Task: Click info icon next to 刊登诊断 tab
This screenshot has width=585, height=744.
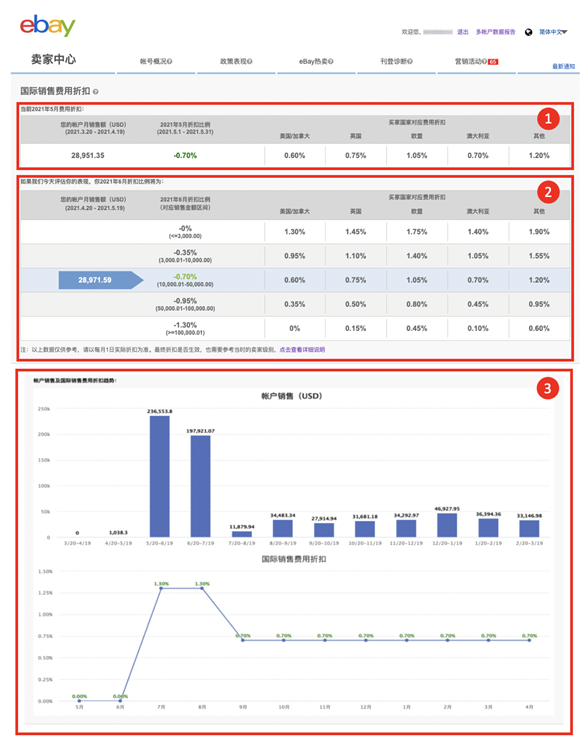Action: 410,62
